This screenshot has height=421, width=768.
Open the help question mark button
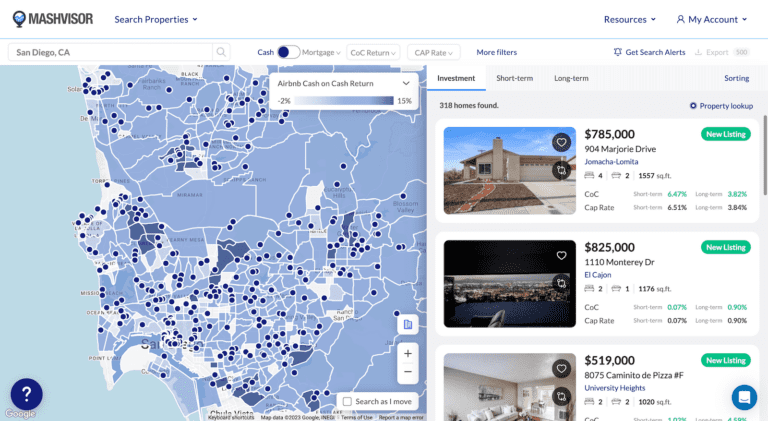point(26,394)
